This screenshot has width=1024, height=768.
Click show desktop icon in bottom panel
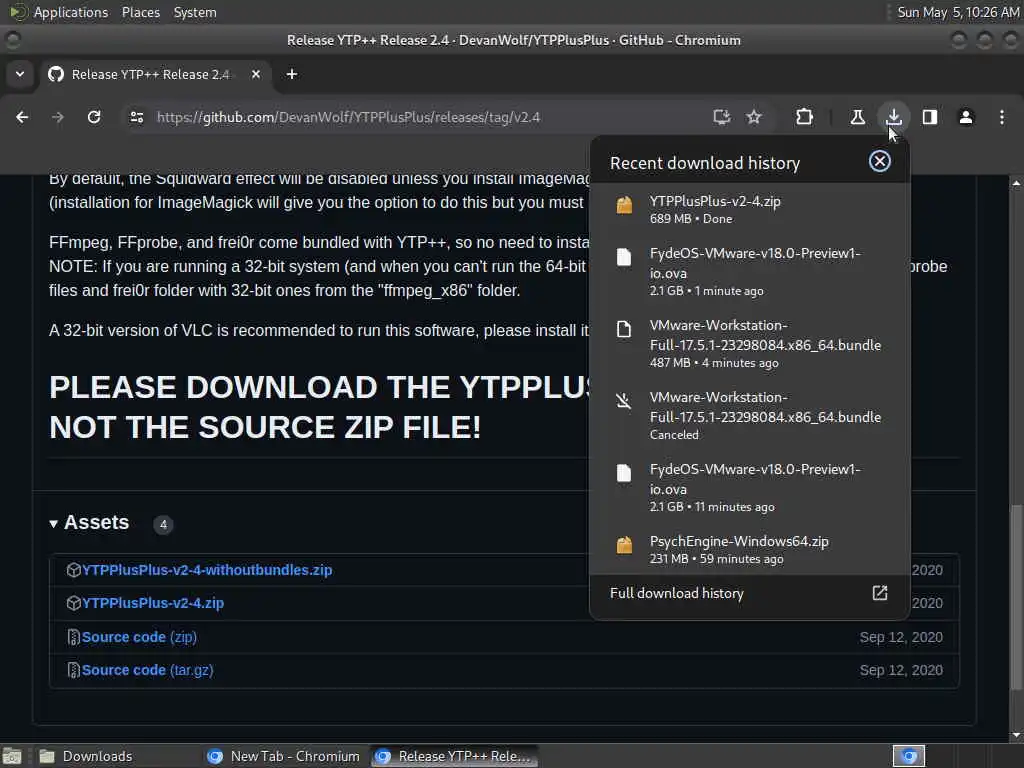pyautogui.click(x=12, y=756)
